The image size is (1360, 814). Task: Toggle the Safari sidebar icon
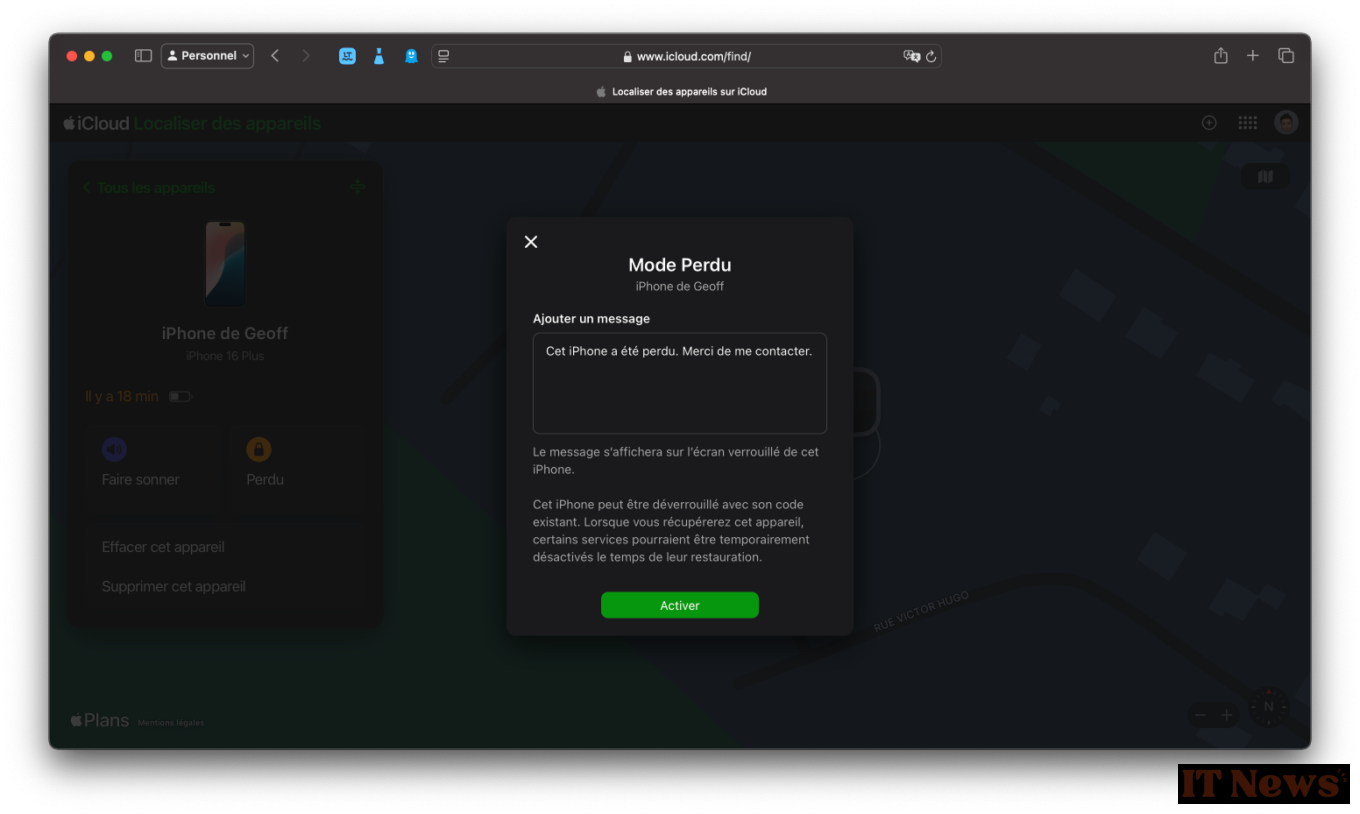click(x=143, y=56)
